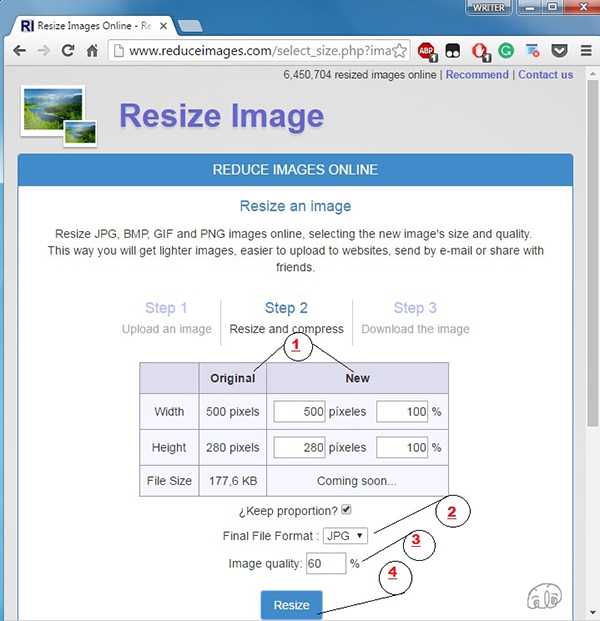Click the new Height pixels field
Image resolution: width=600 pixels, height=621 pixels.
[299, 447]
